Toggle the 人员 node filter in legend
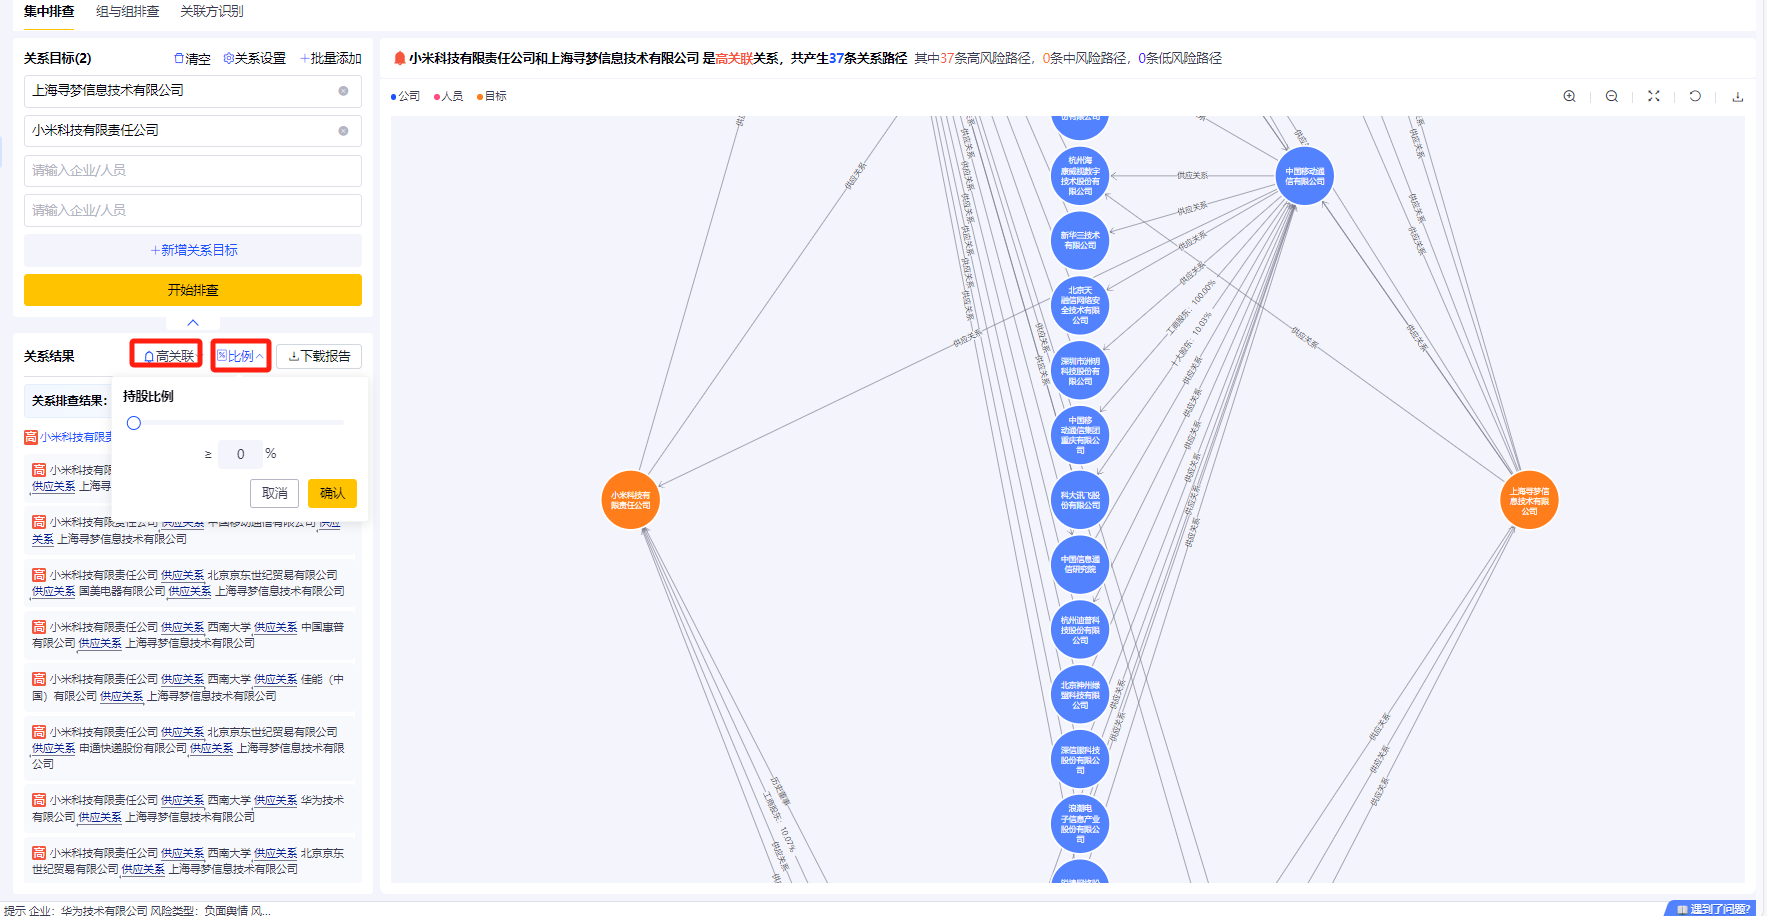 pyautogui.click(x=448, y=96)
